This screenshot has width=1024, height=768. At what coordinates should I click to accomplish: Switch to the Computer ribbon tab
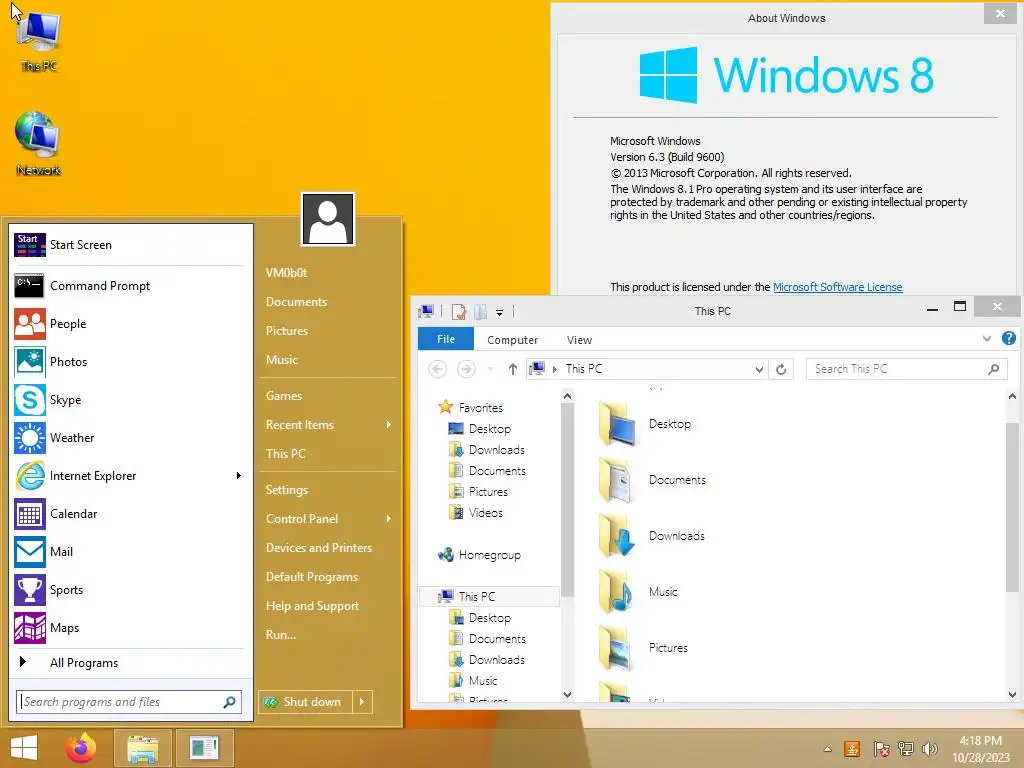tap(513, 340)
